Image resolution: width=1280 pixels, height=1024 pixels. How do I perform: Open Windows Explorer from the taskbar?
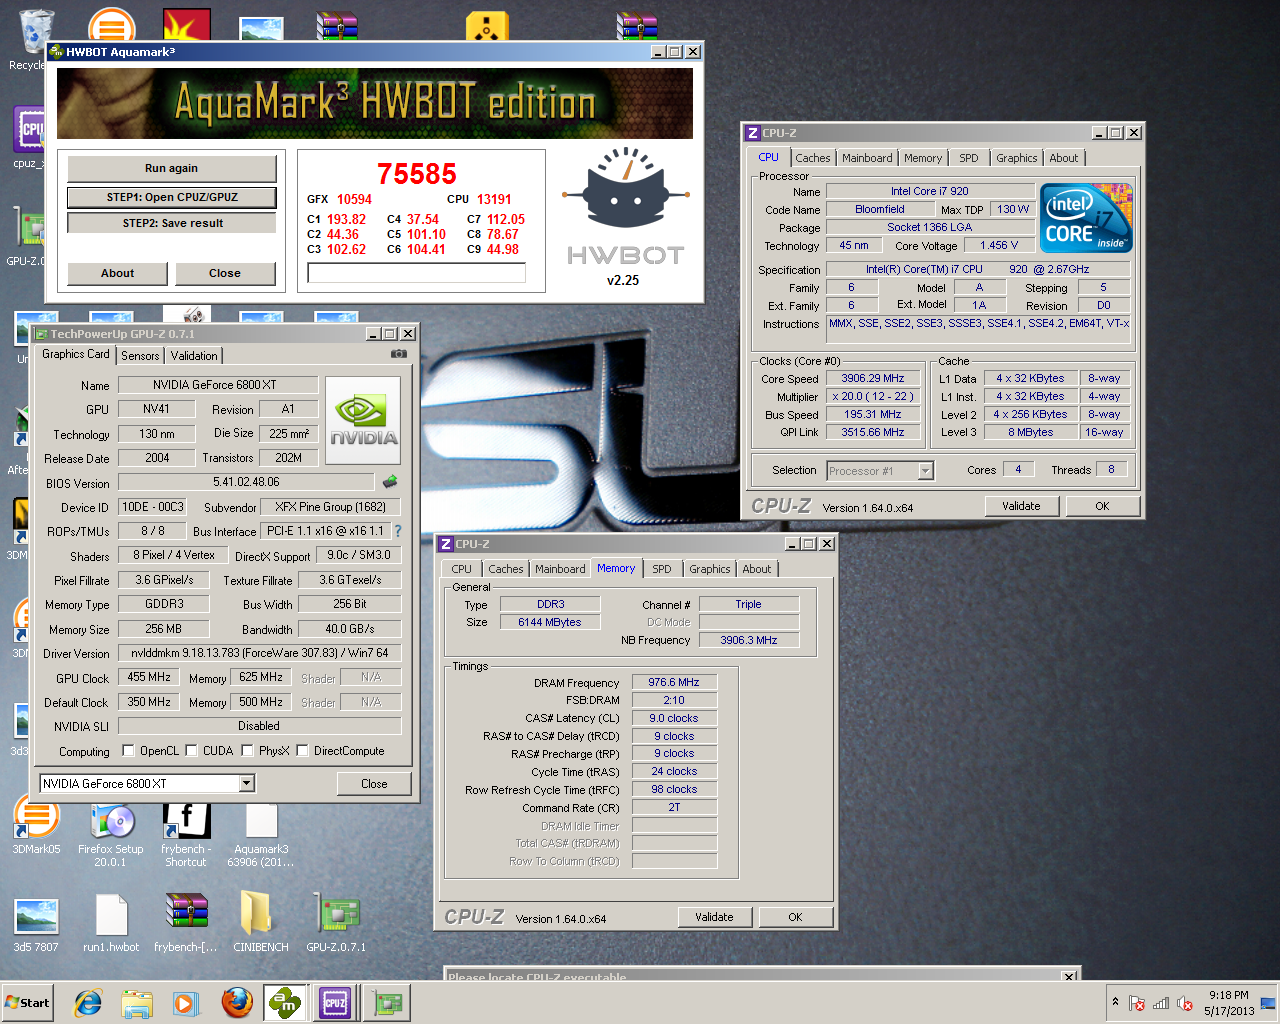tap(137, 1003)
